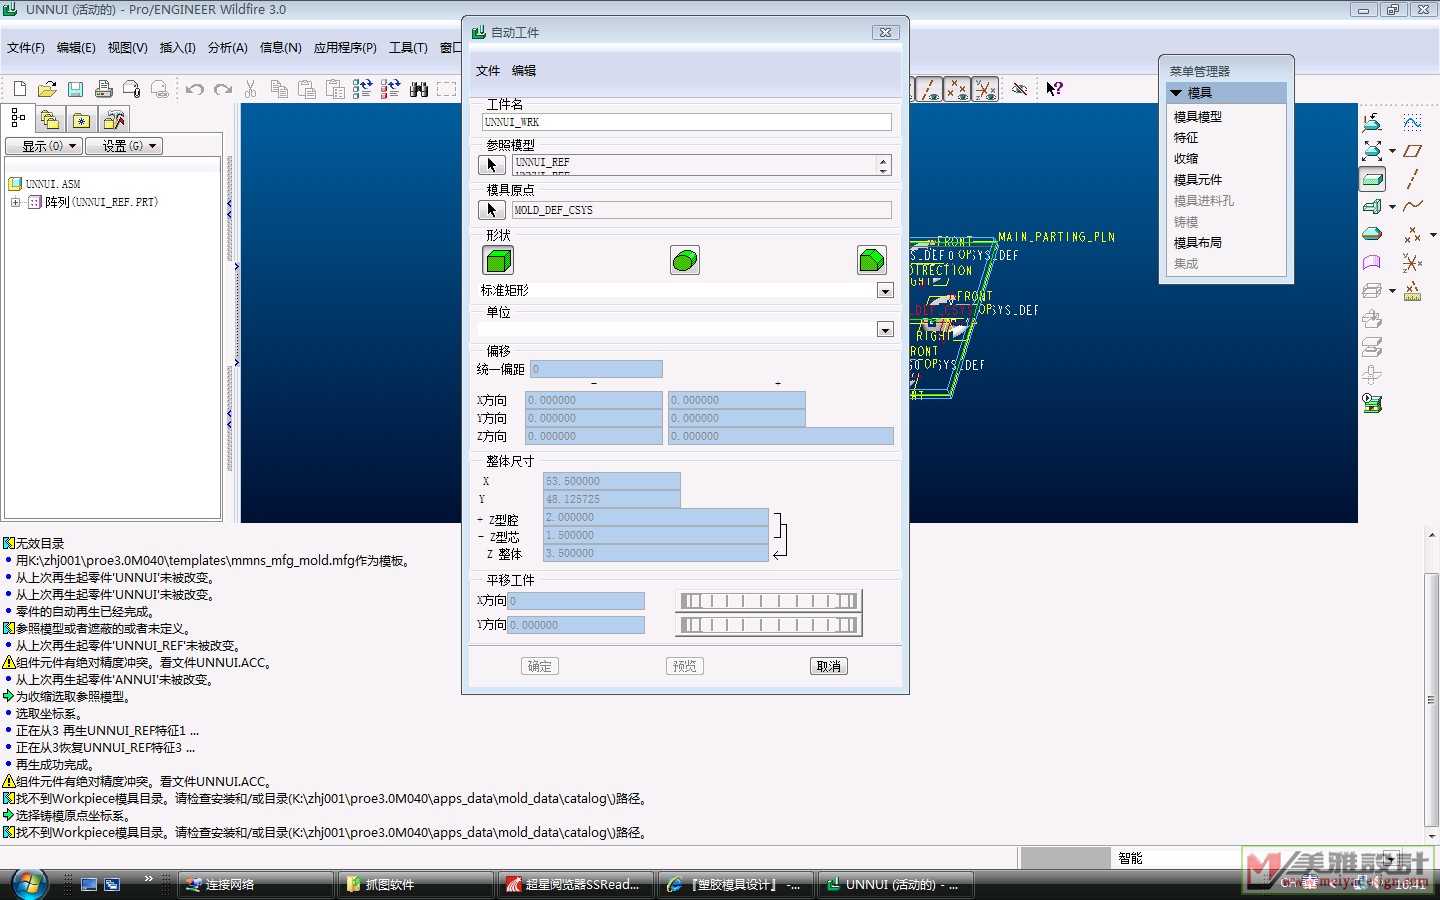Select the standard rectangular workpiece shape icon

[x=498, y=261]
